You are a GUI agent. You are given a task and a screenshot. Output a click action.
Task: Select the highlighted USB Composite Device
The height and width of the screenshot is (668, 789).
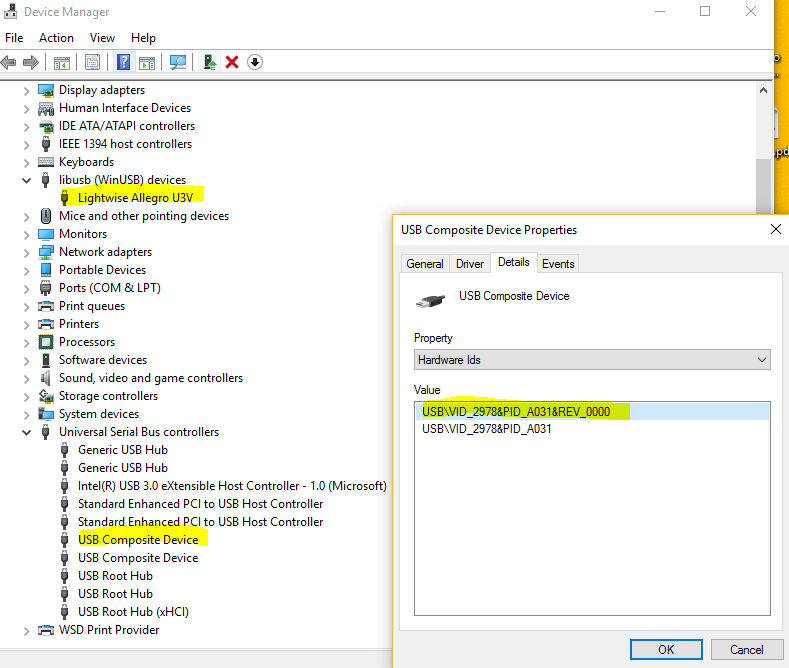click(138, 540)
